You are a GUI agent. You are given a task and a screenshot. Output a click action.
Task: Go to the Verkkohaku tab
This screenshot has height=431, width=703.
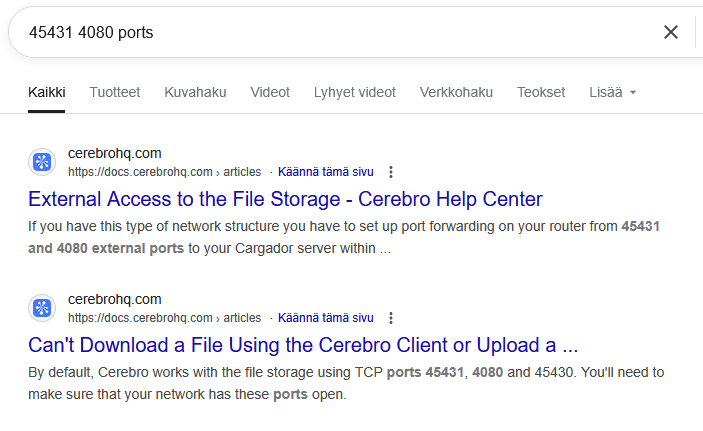(x=456, y=92)
